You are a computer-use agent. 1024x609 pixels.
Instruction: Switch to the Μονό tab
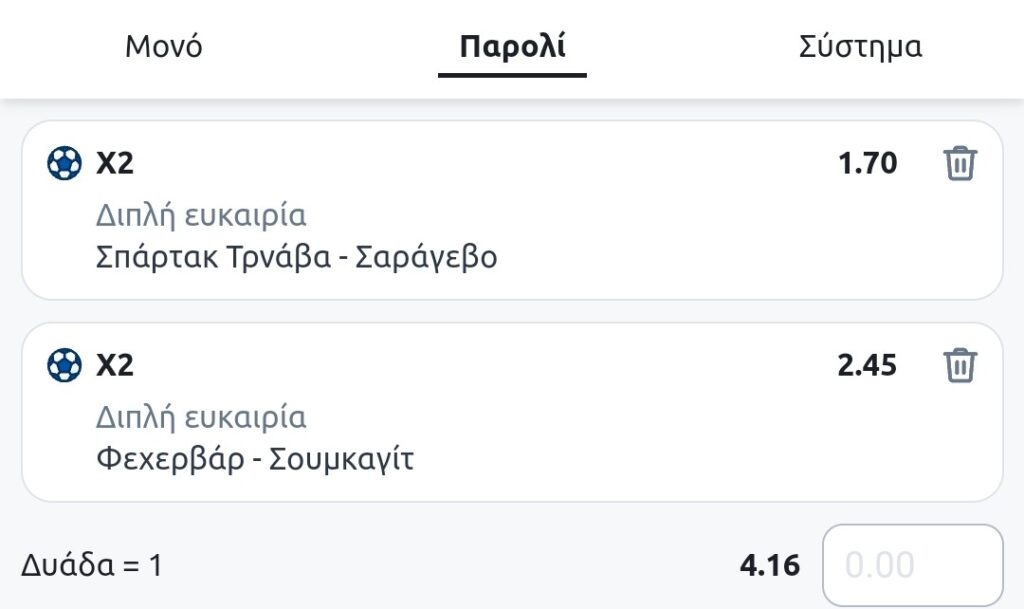[164, 47]
